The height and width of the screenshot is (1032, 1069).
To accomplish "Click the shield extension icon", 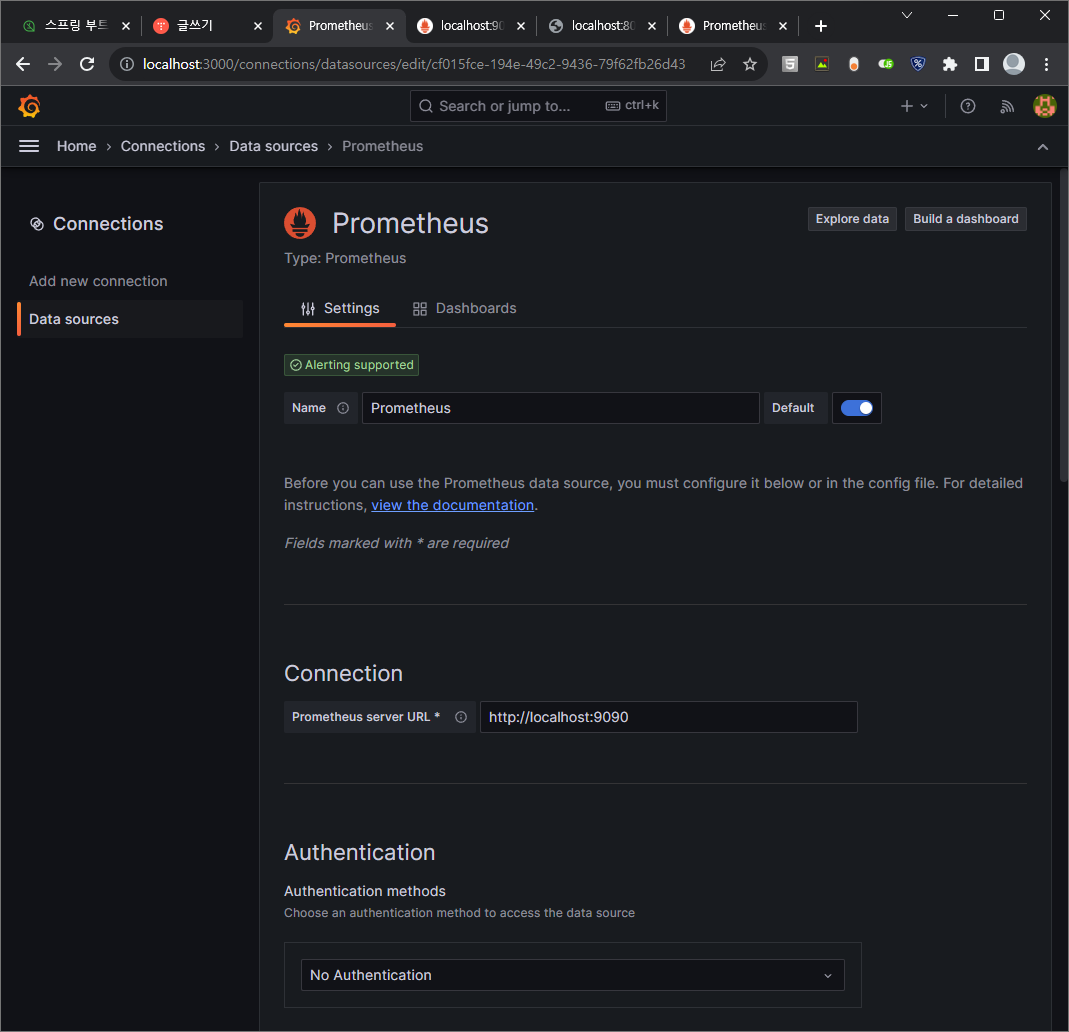I will coord(918,64).
